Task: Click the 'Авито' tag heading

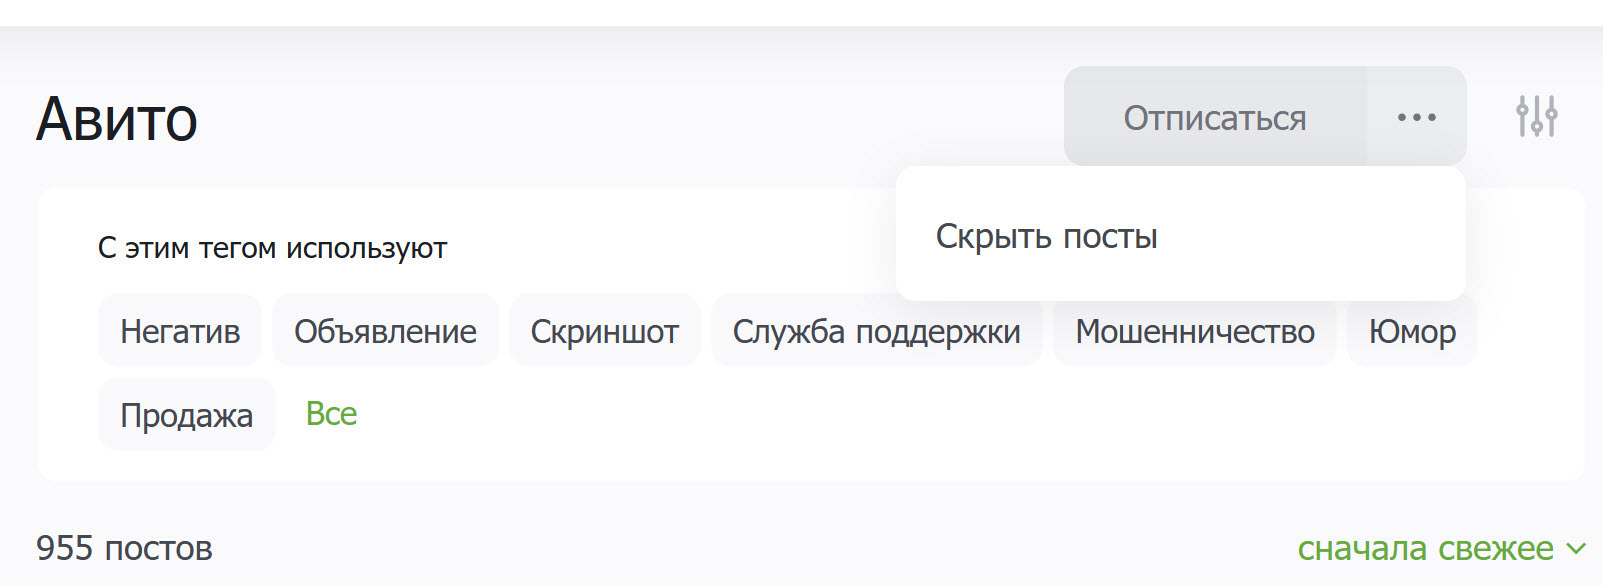Action: [117, 119]
